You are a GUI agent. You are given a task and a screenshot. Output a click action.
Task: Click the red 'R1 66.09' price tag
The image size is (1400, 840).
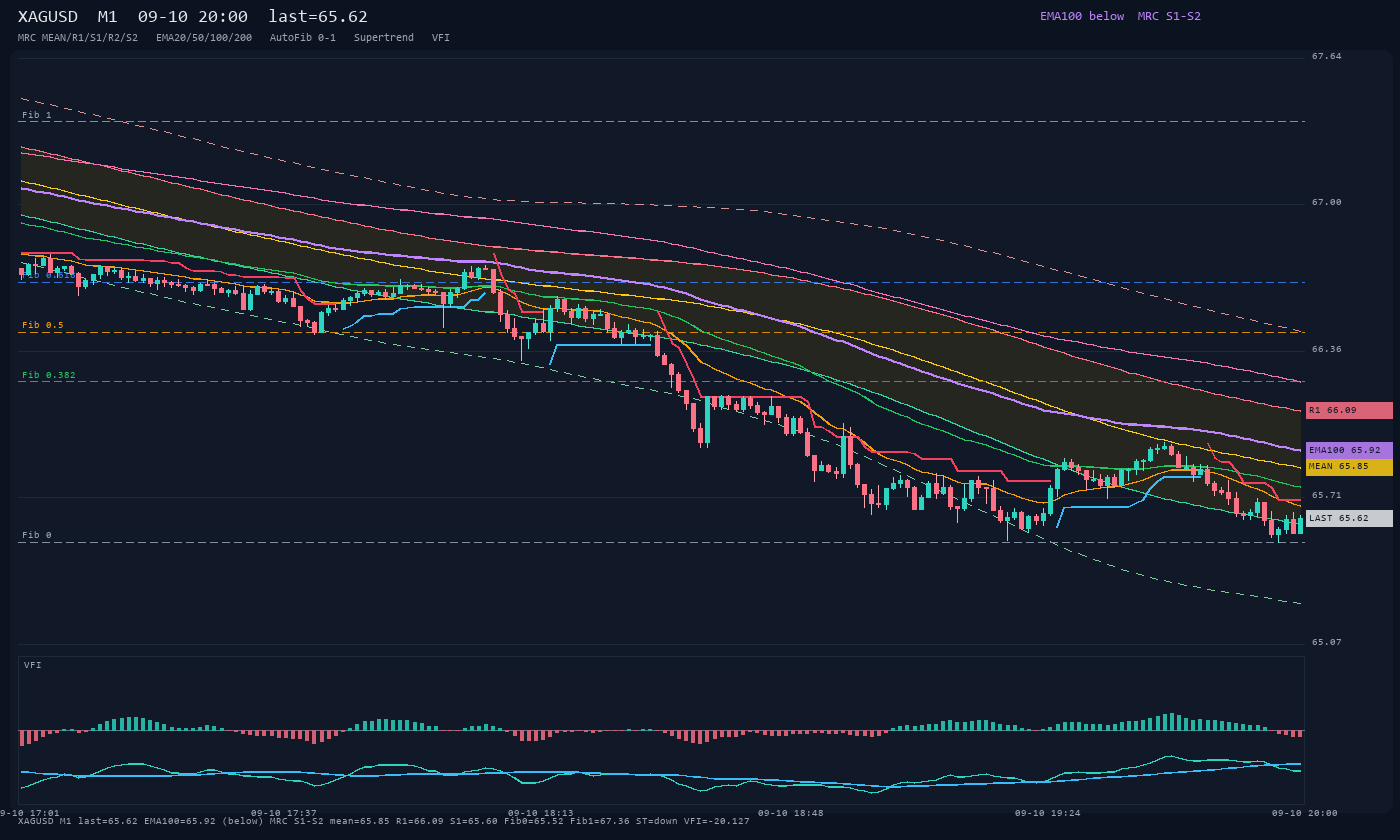tap(1349, 410)
